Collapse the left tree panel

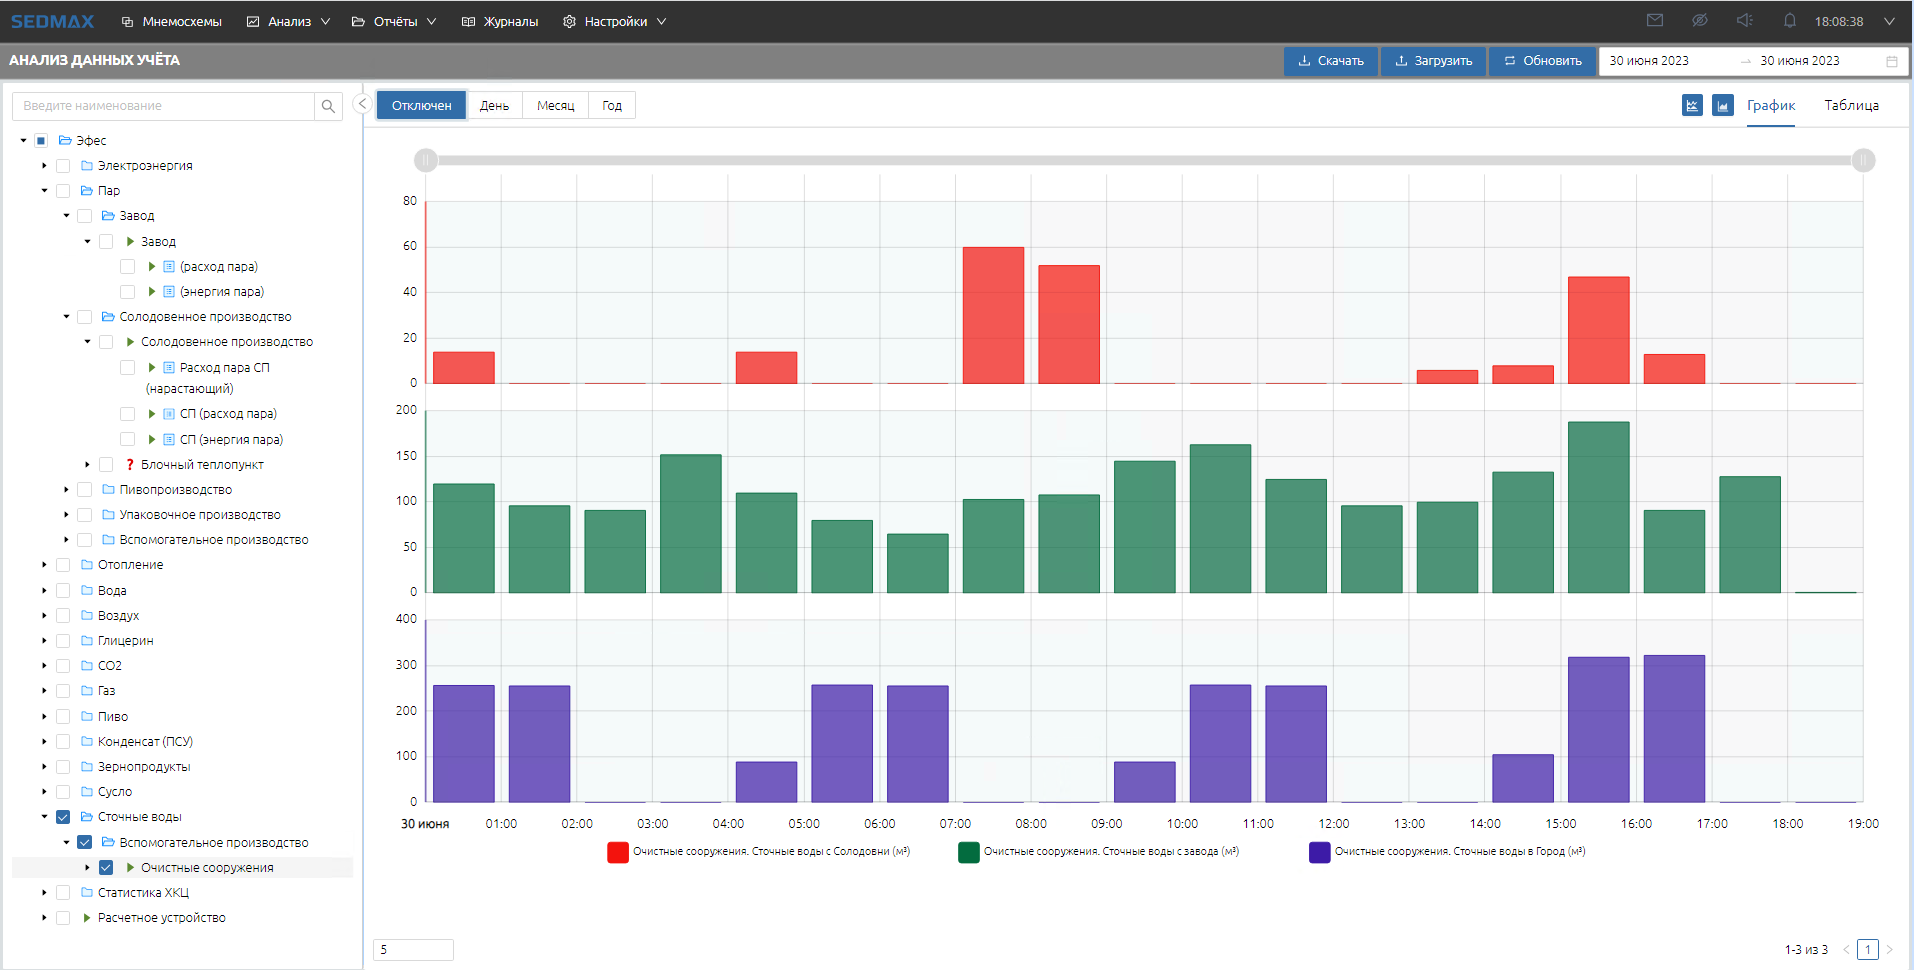coord(363,104)
